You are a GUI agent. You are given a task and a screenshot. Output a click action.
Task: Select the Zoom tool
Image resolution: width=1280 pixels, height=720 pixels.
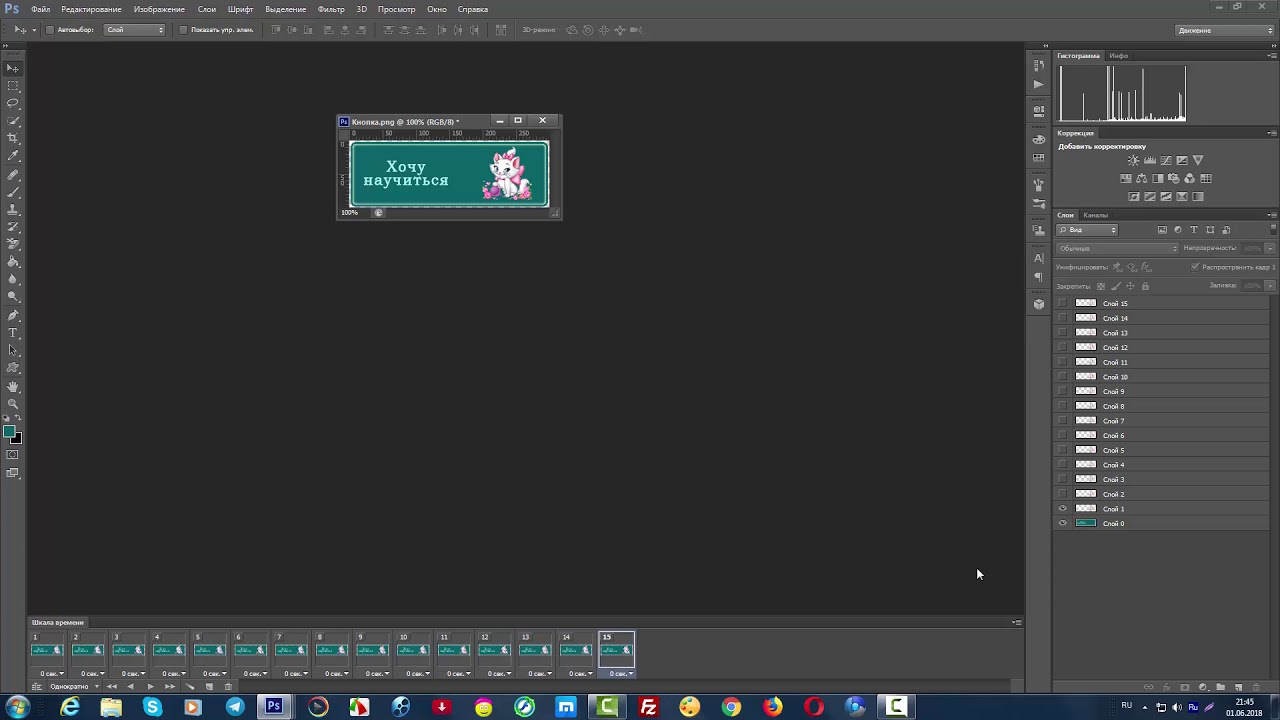point(13,404)
